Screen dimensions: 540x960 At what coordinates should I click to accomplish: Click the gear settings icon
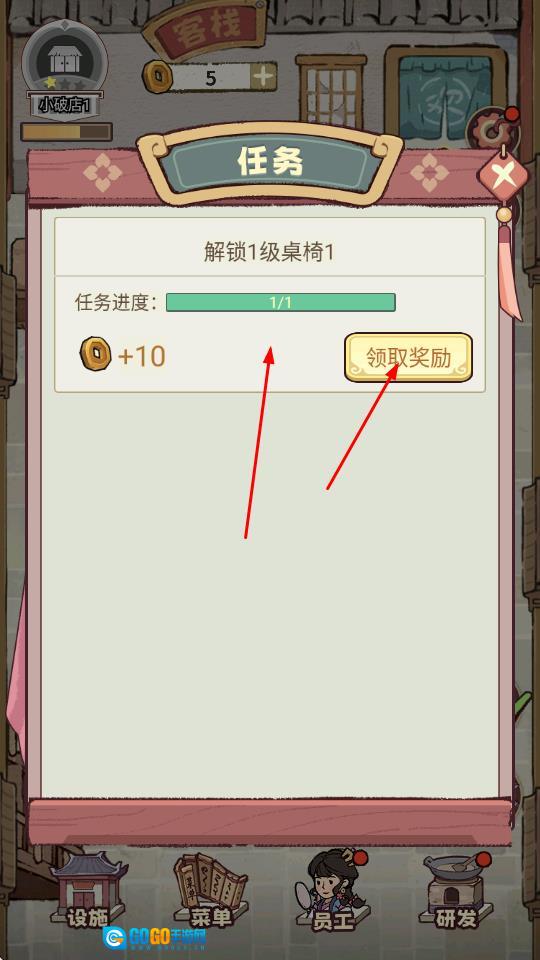tap(490, 129)
